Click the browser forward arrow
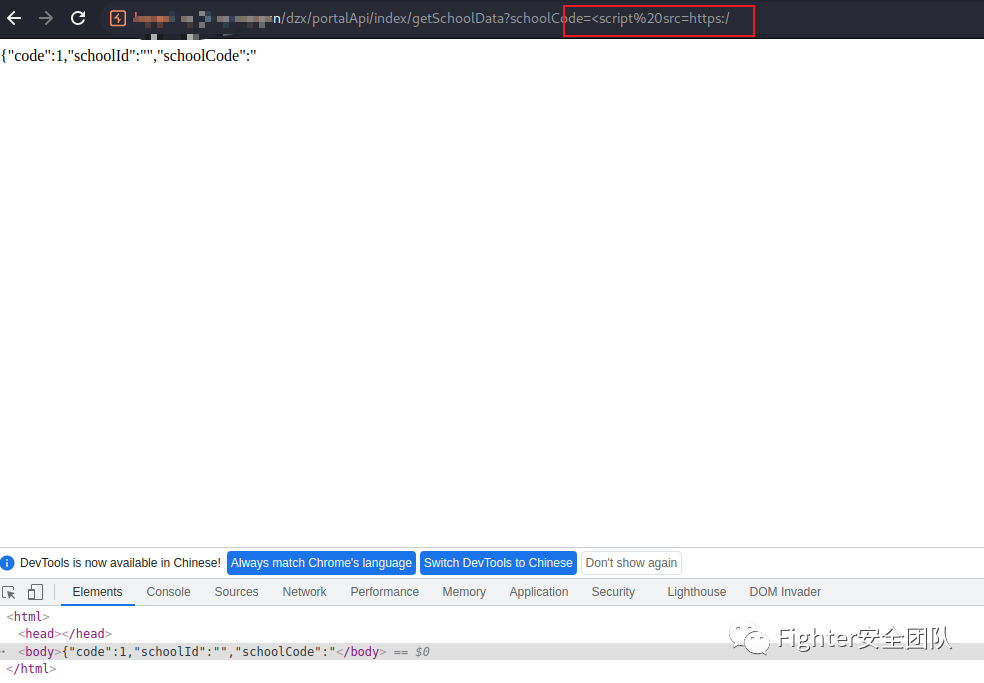 click(x=46, y=18)
